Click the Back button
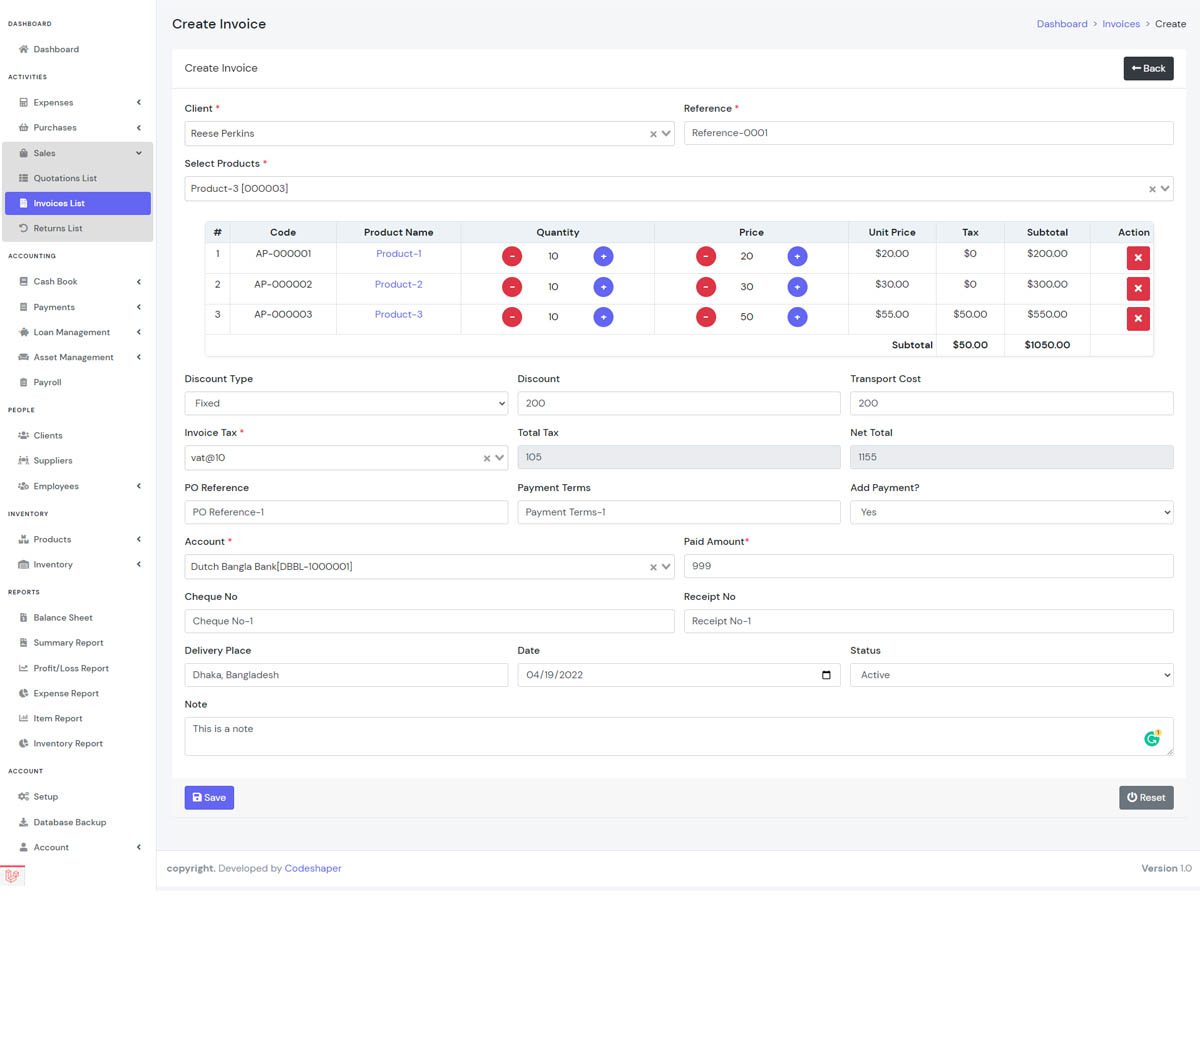The width and height of the screenshot is (1200, 1045). (1148, 68)
